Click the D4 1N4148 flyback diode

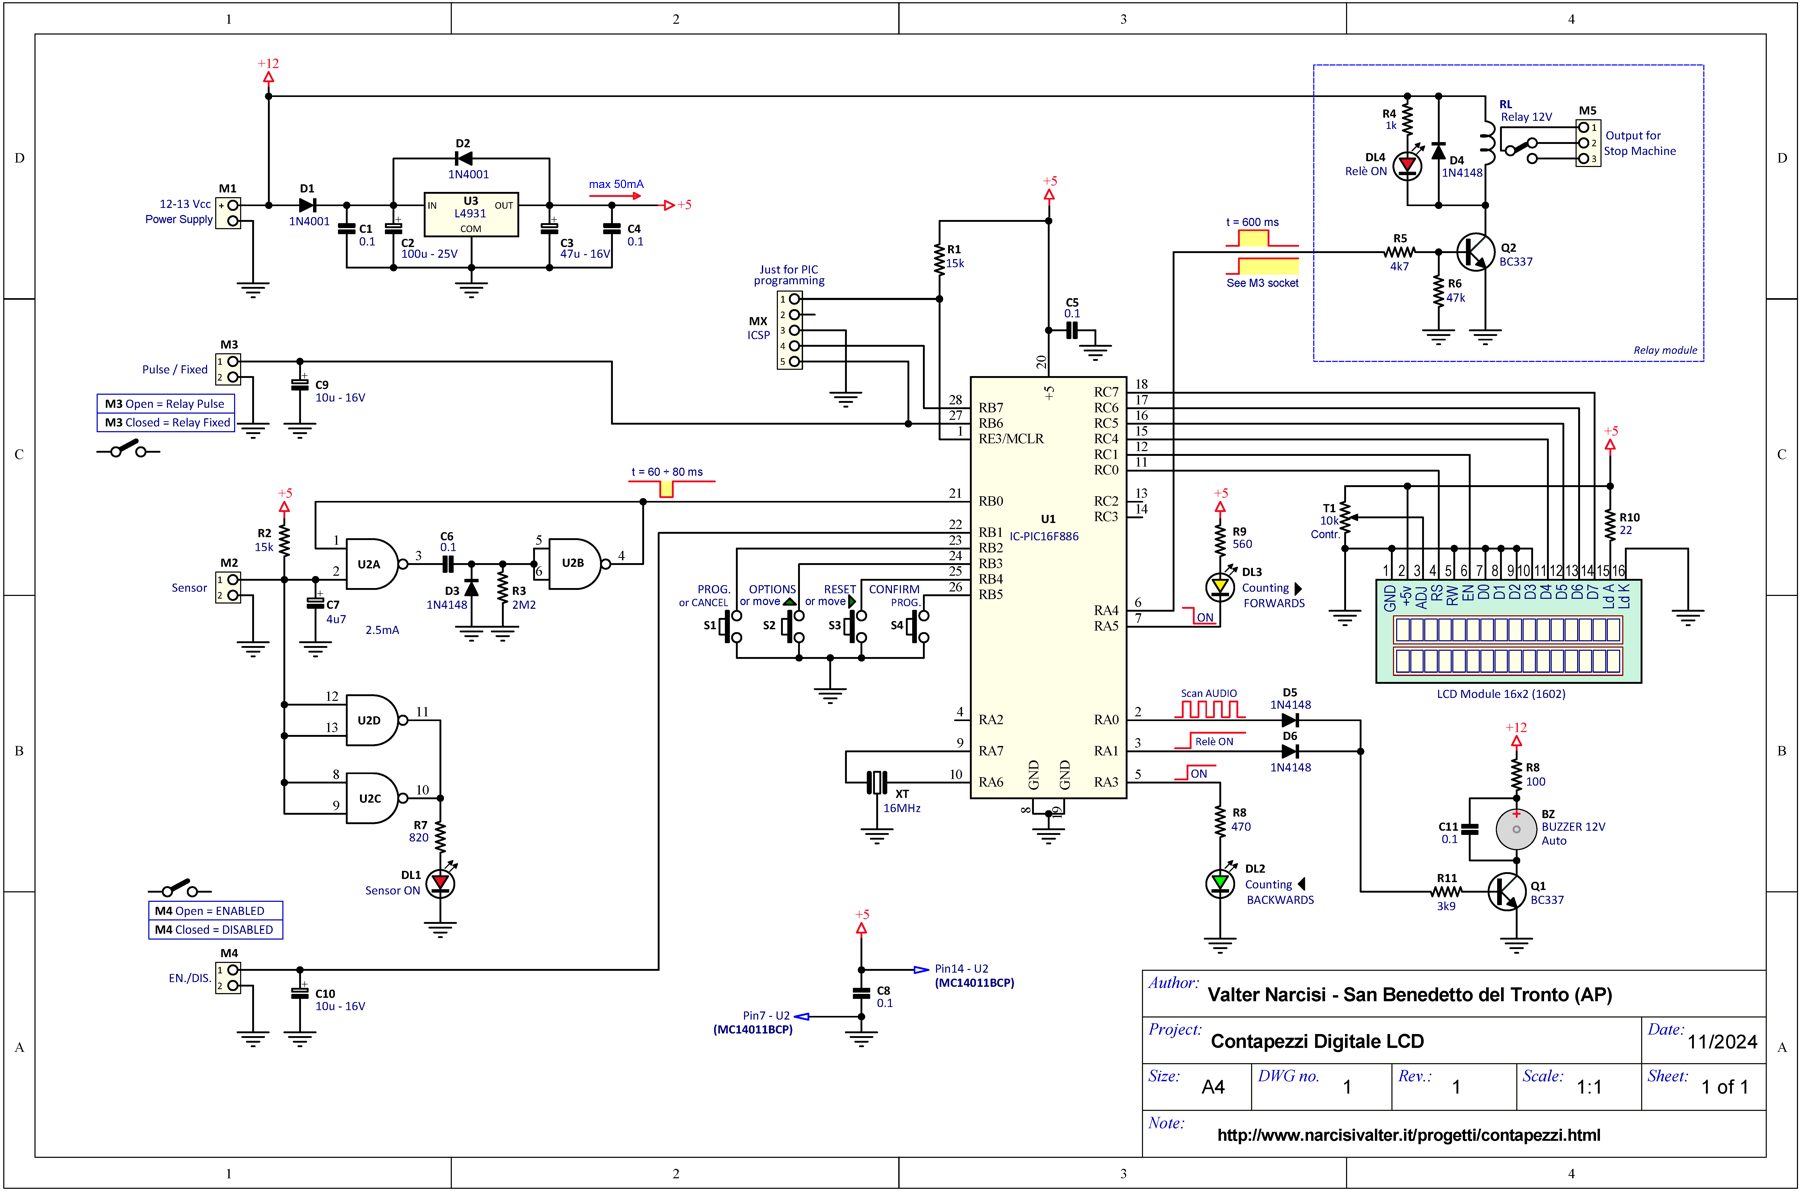(x=1438, y=151)
